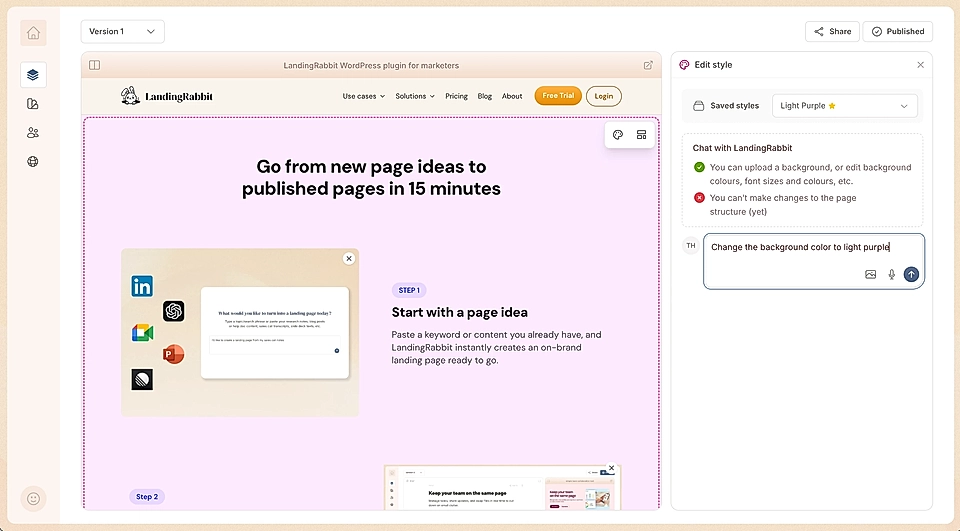
Task: Open the Blog nav item
Action: [x=485, y=96]
